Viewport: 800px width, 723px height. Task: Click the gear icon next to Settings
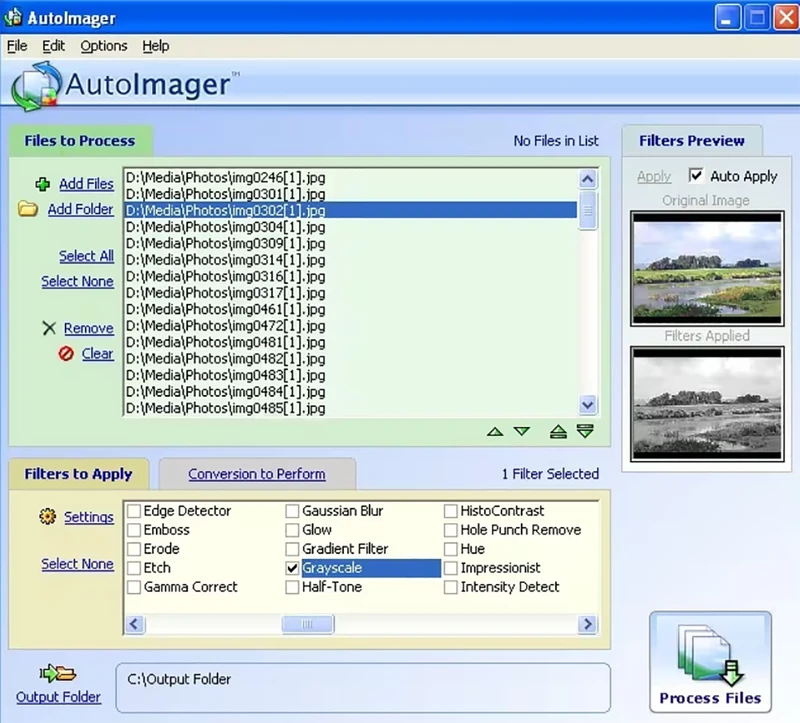pos(47,516)
